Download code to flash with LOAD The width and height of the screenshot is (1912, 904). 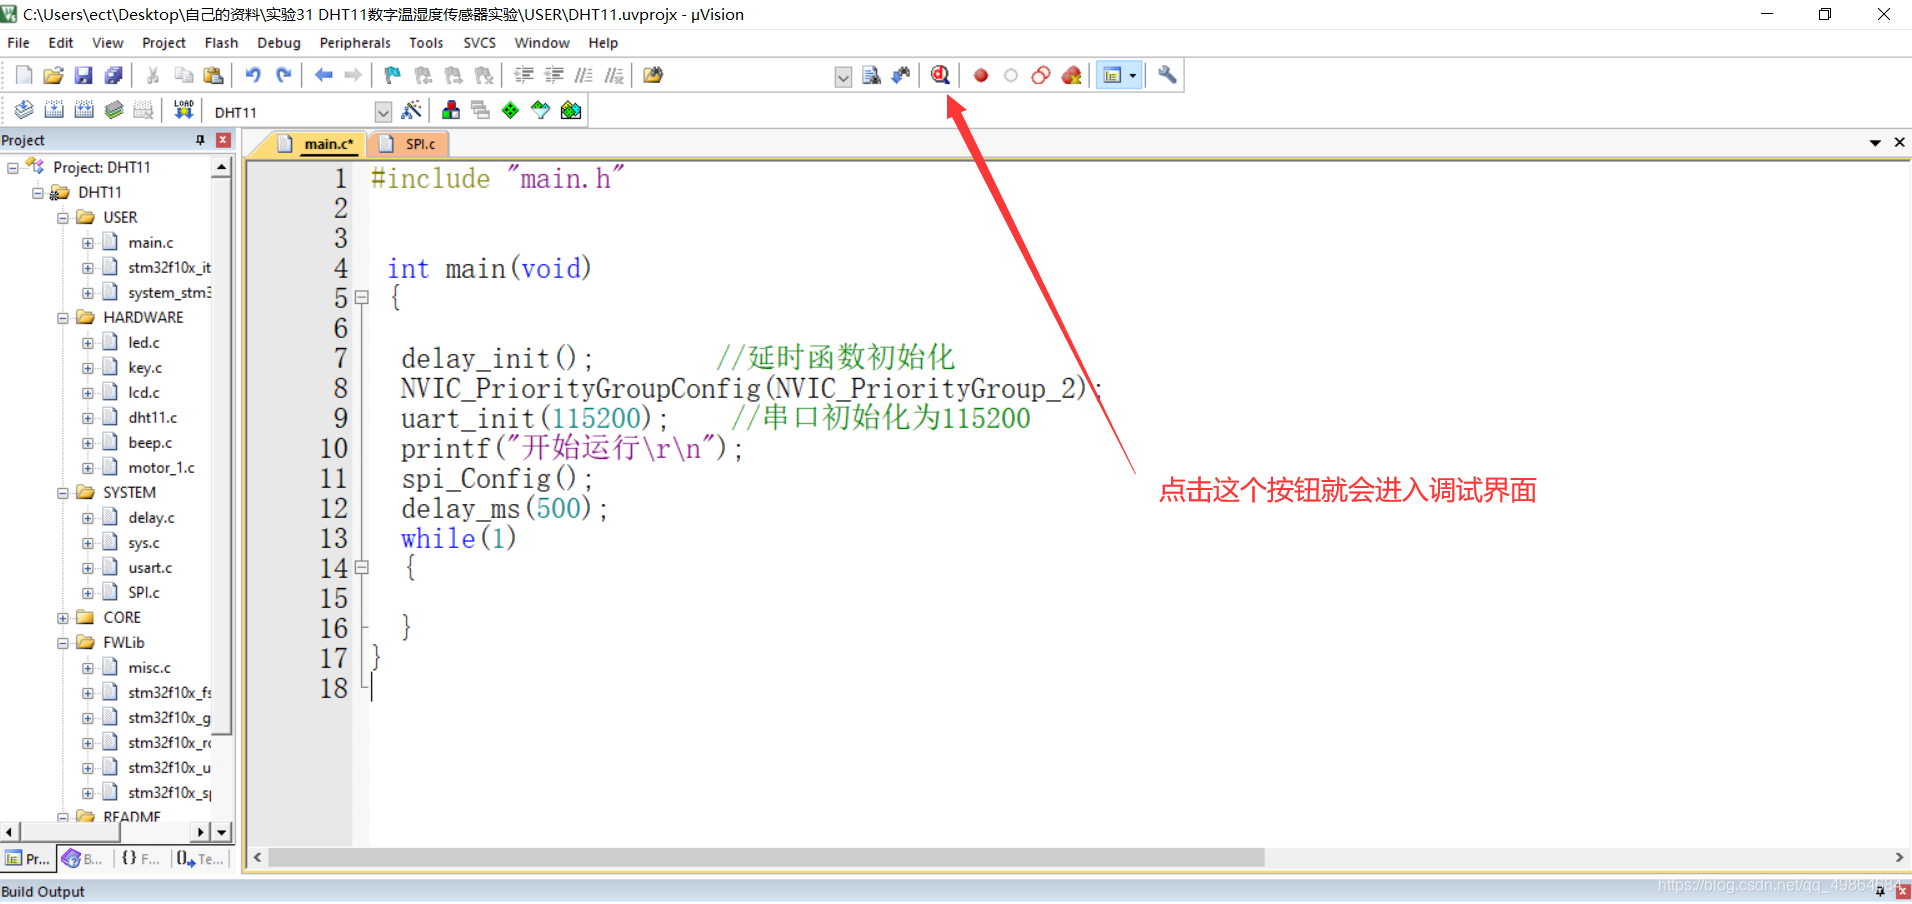(184, 110)
